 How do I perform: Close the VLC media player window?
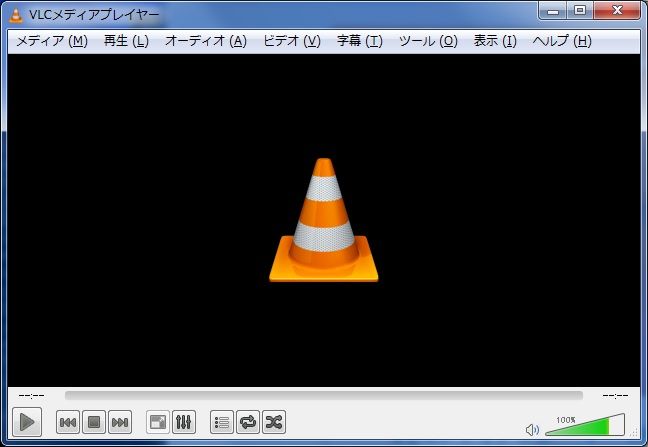coord(617,11)
